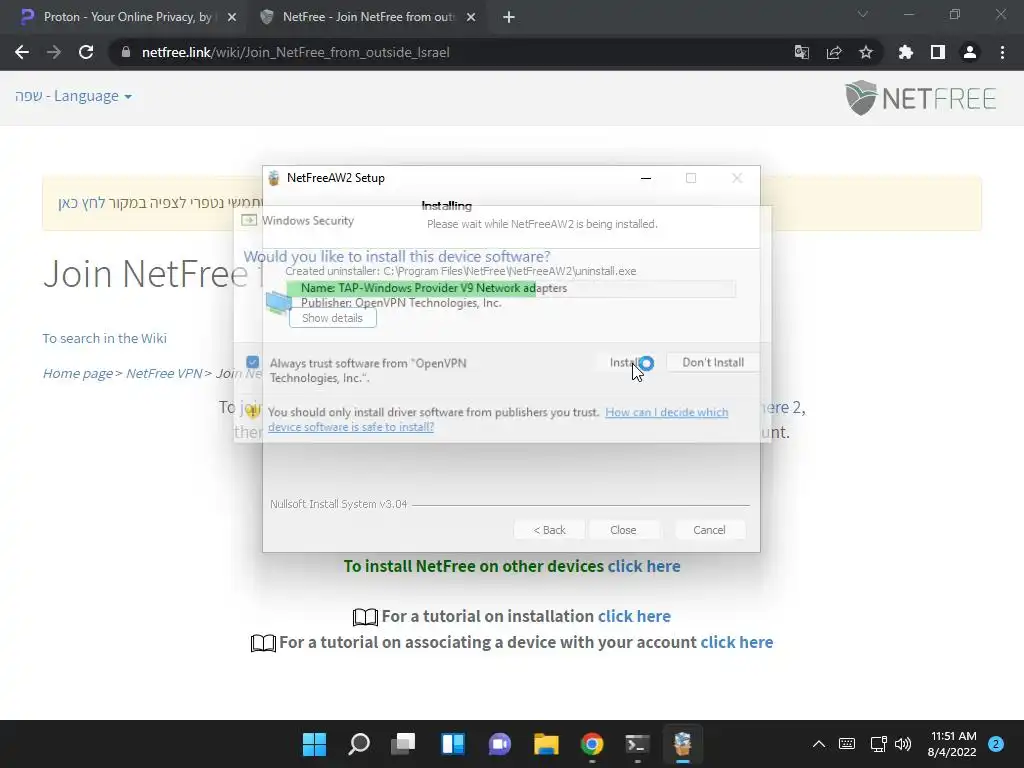
Task: Bookmark this page with star icon
Action: pos(866,52)
